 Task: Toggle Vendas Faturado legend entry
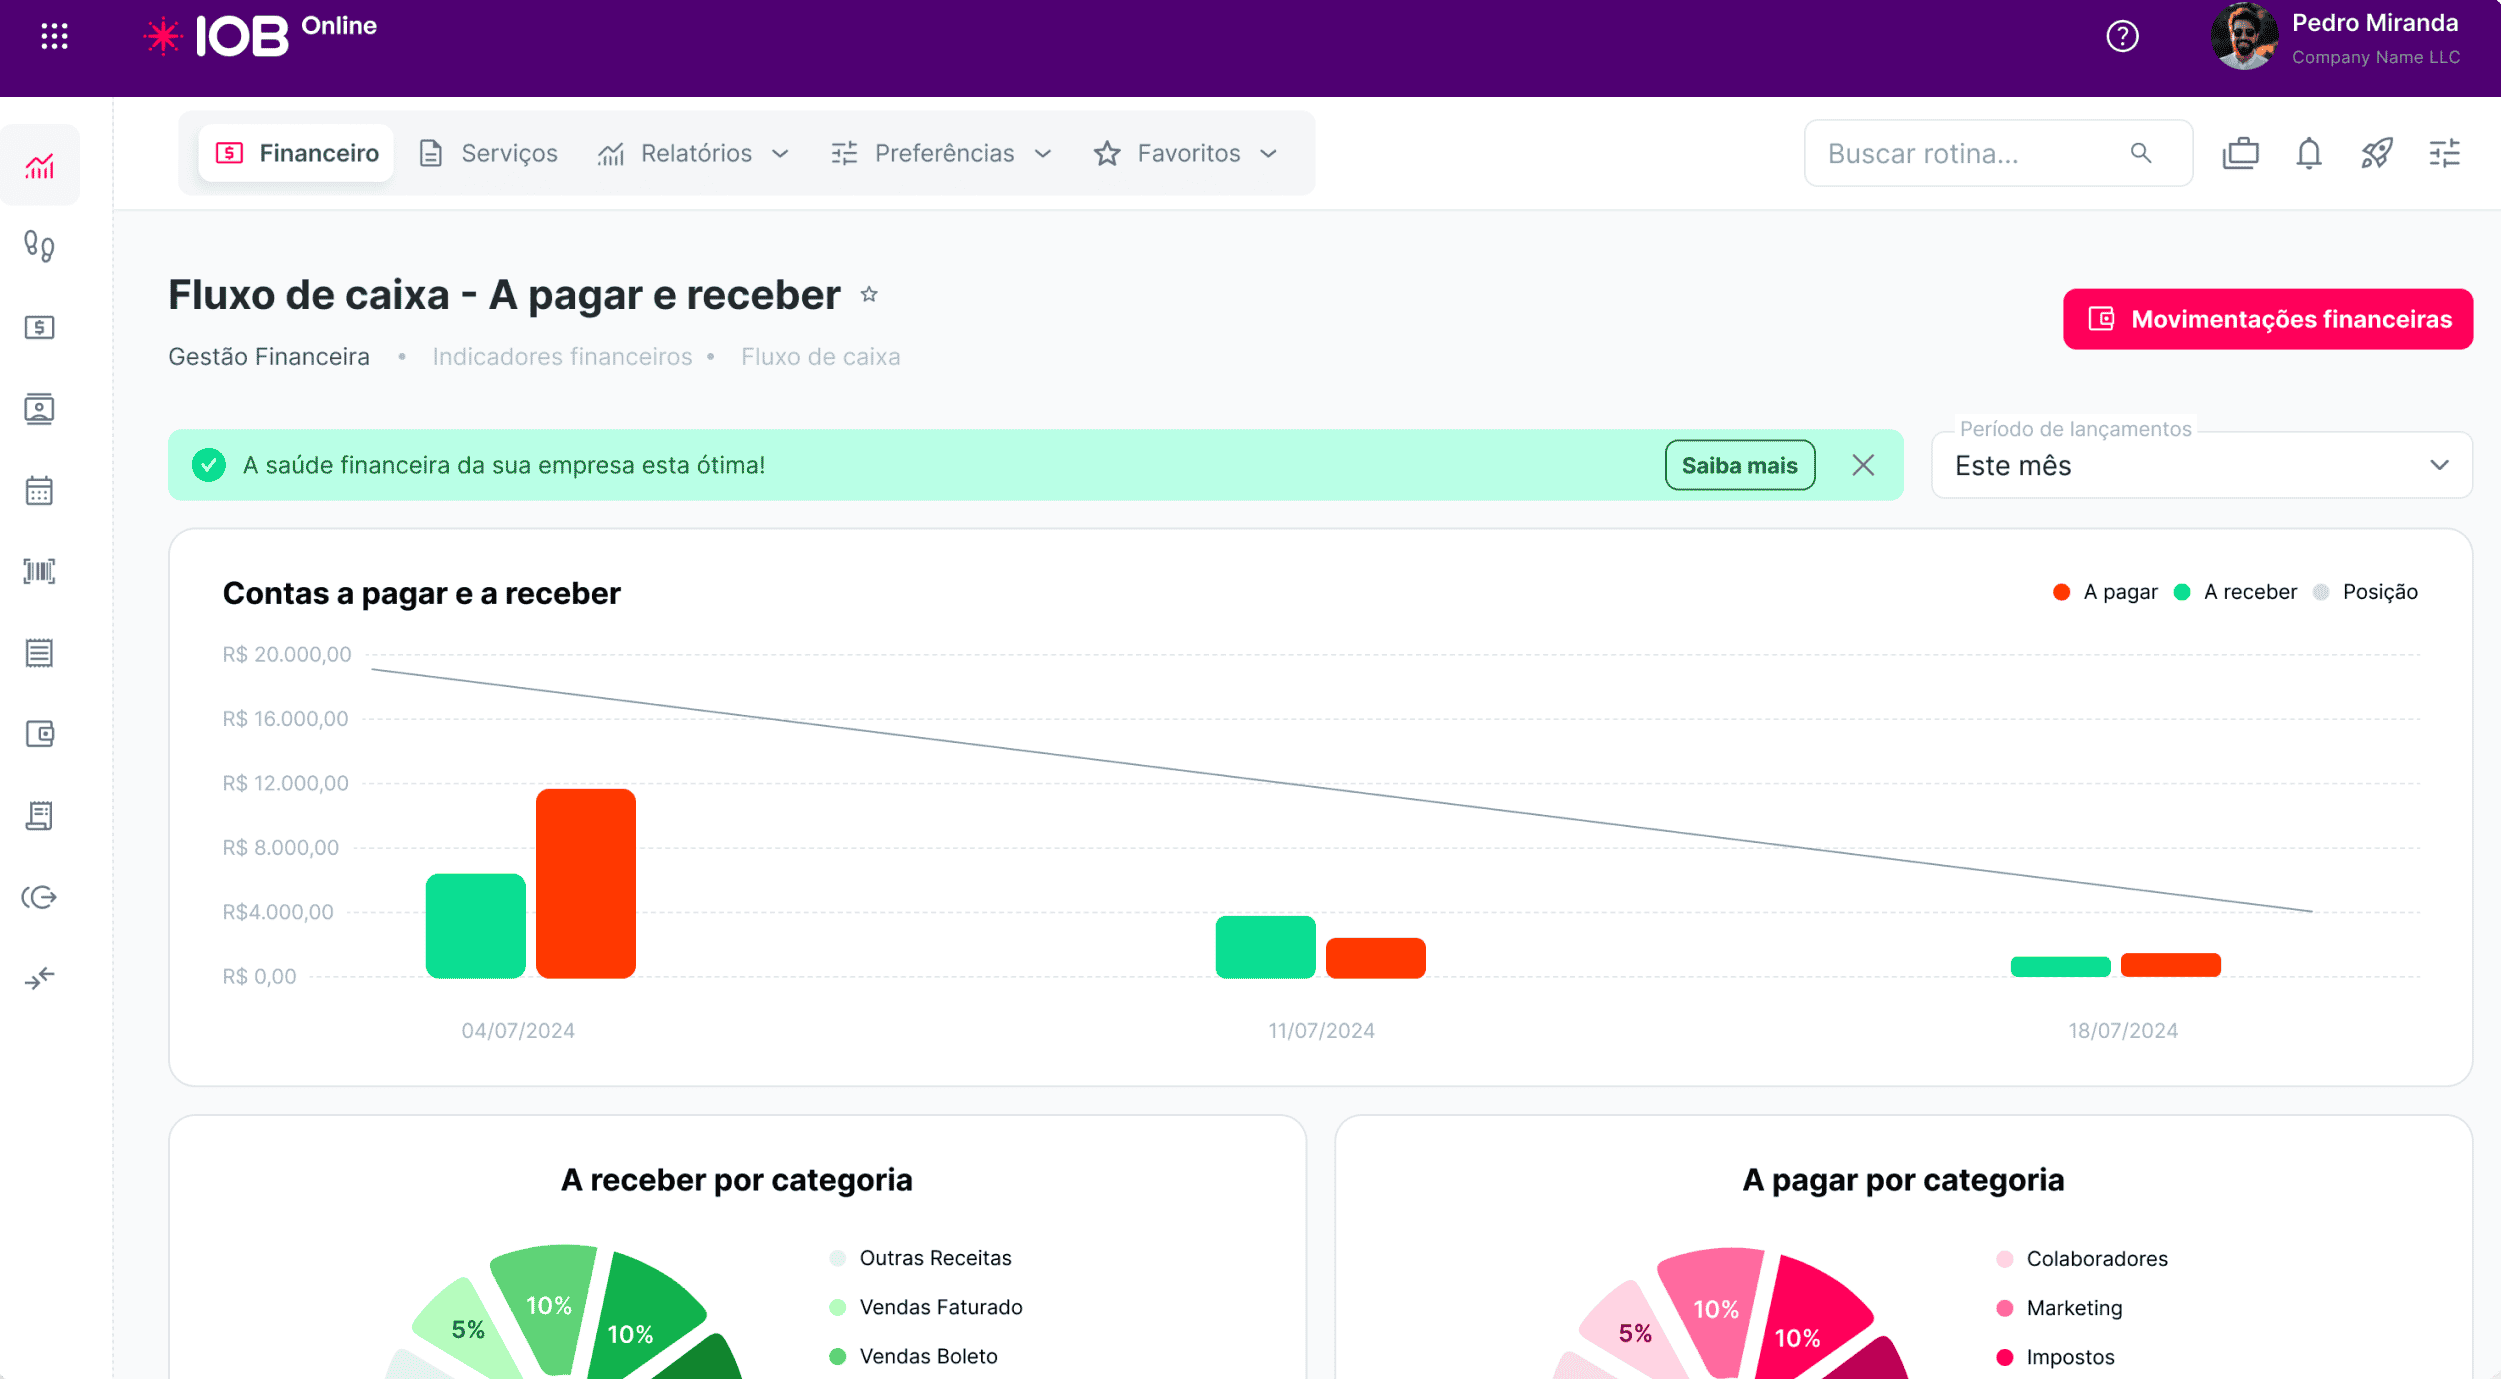click(x=926, y=1307)
